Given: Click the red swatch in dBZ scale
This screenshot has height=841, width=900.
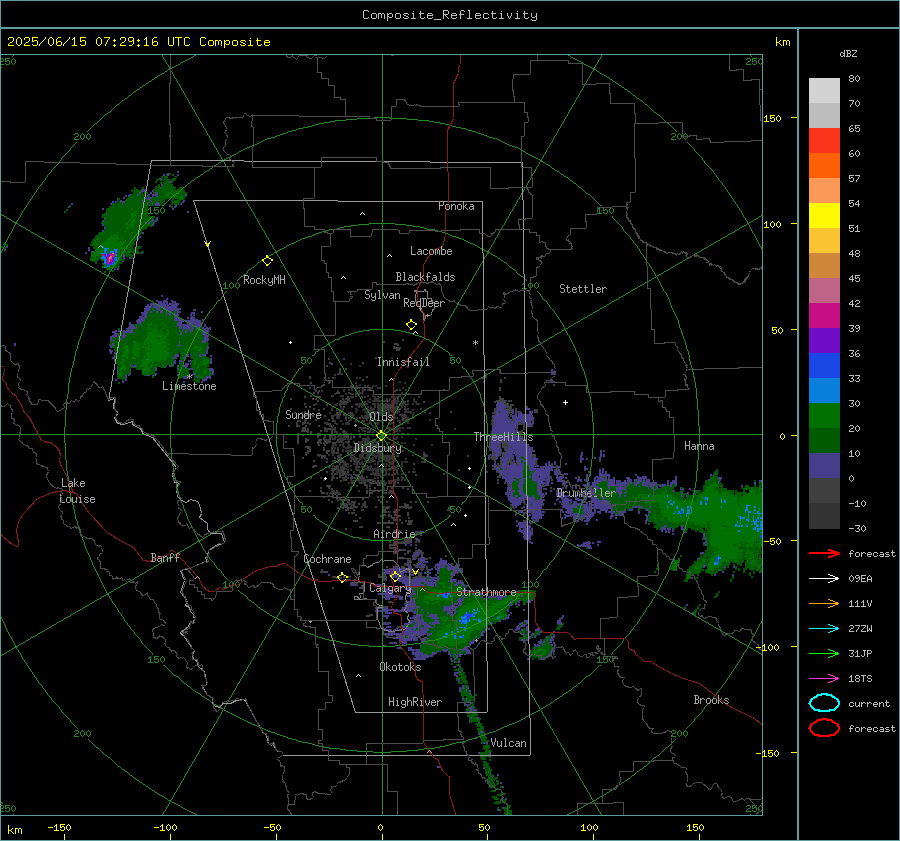Looking at the screenshot, I should tap(824, 140).
